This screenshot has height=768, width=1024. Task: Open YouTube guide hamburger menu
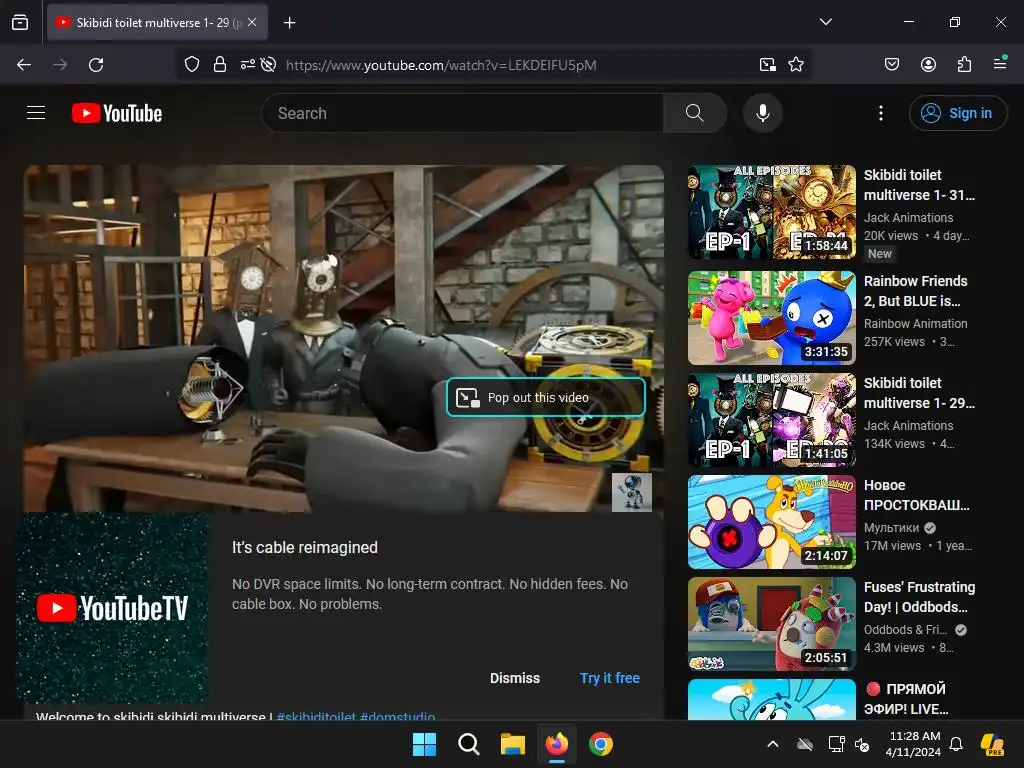point(36,113)
